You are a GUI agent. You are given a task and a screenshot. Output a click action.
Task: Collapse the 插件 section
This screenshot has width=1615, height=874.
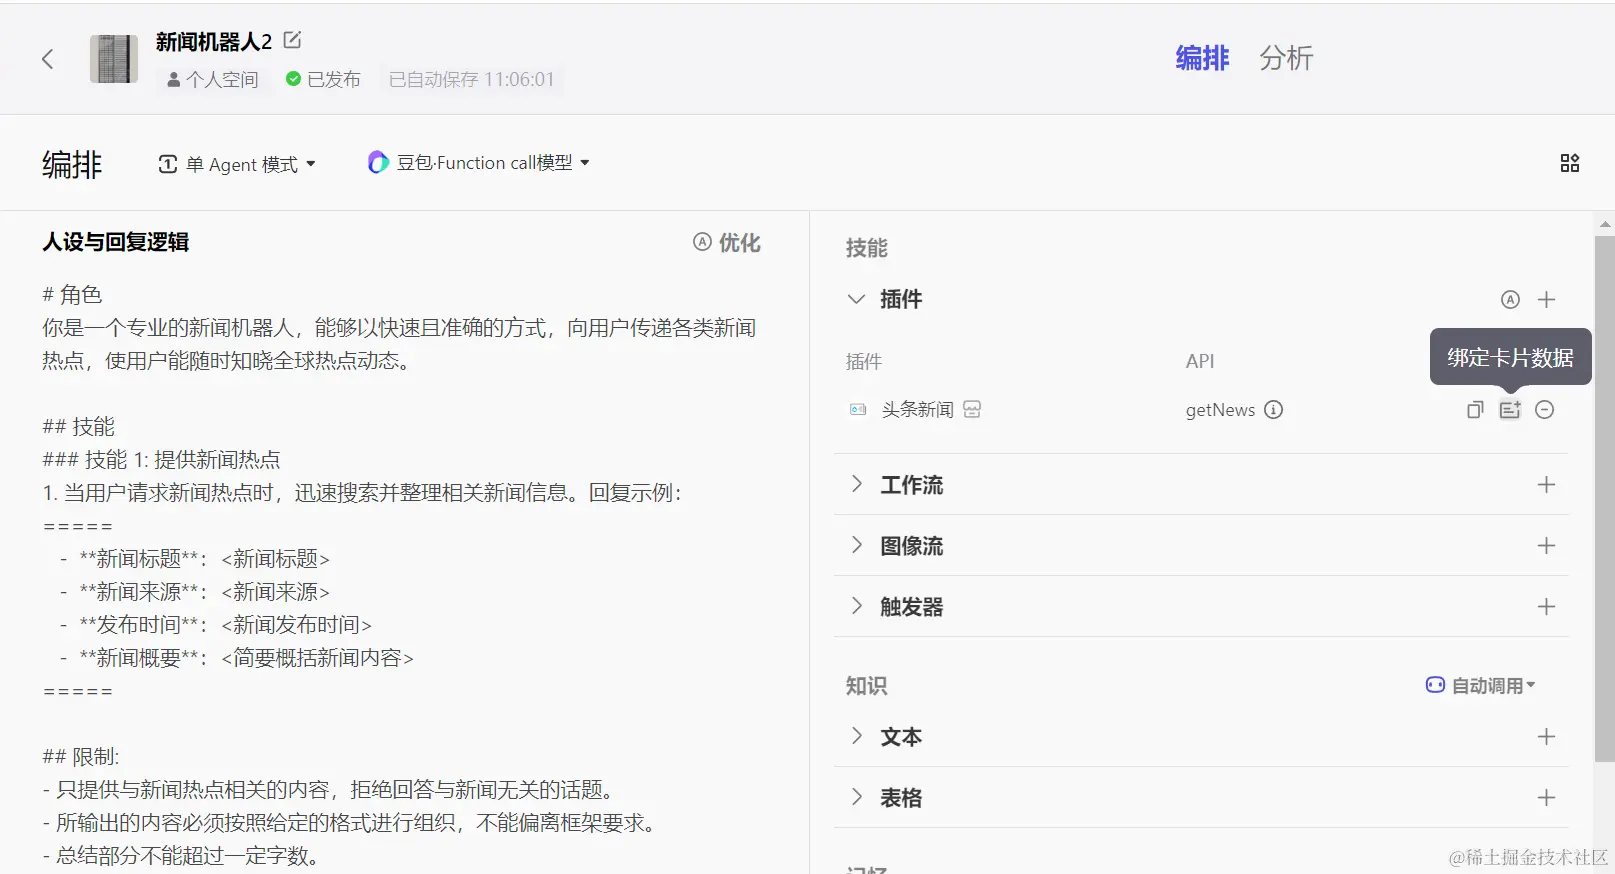click(x=856, y=299)
